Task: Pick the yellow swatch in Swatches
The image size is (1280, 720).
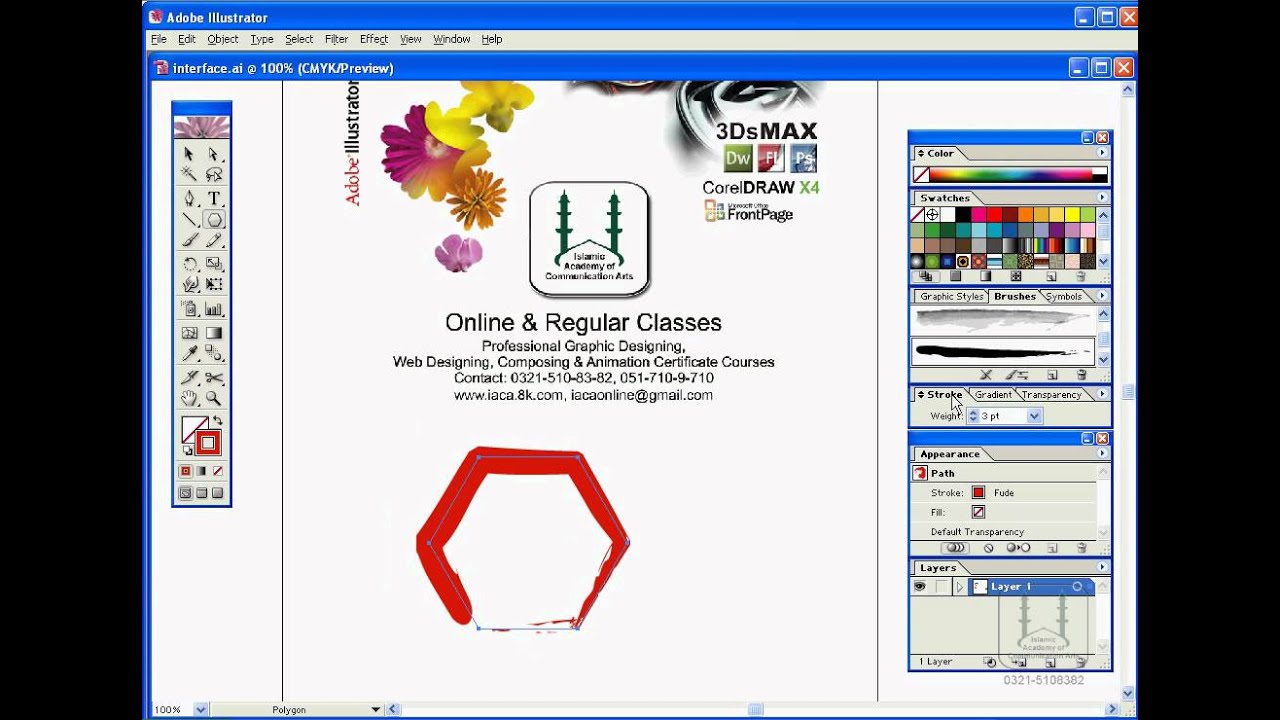Action: 1072,215
